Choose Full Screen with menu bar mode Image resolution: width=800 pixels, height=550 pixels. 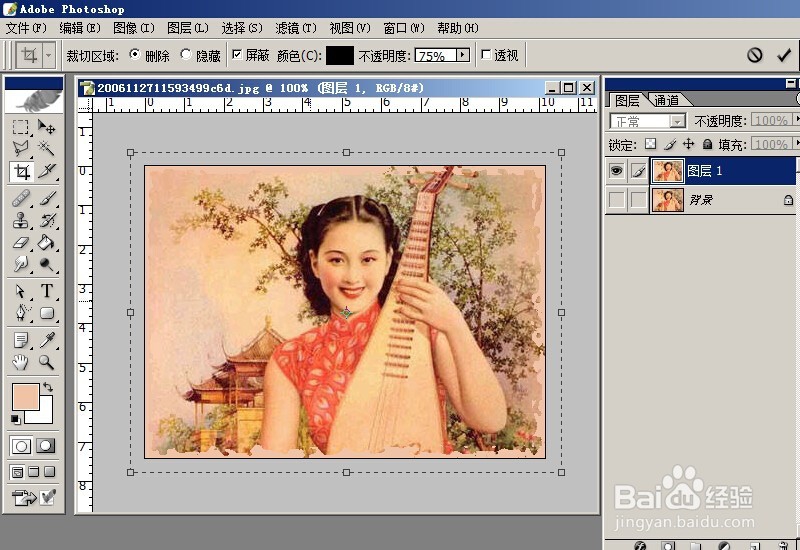tap(34, 472)
